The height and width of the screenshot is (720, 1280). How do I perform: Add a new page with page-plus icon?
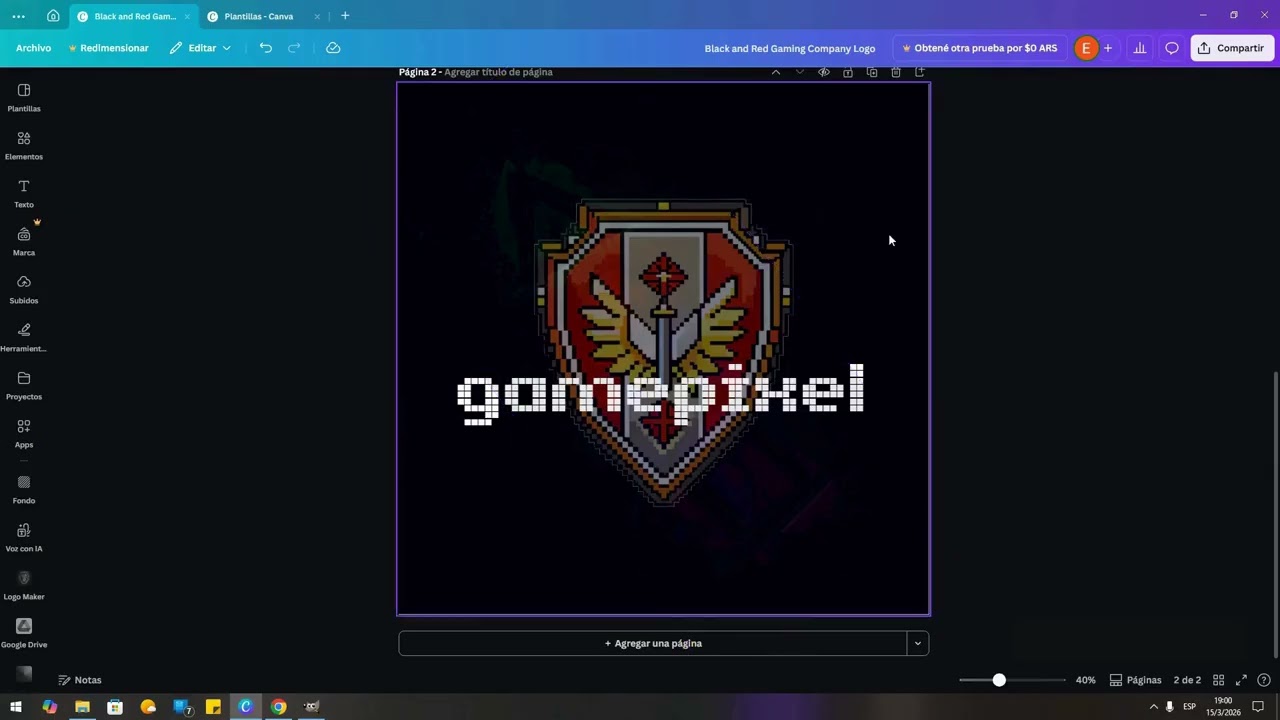point(920,72)
